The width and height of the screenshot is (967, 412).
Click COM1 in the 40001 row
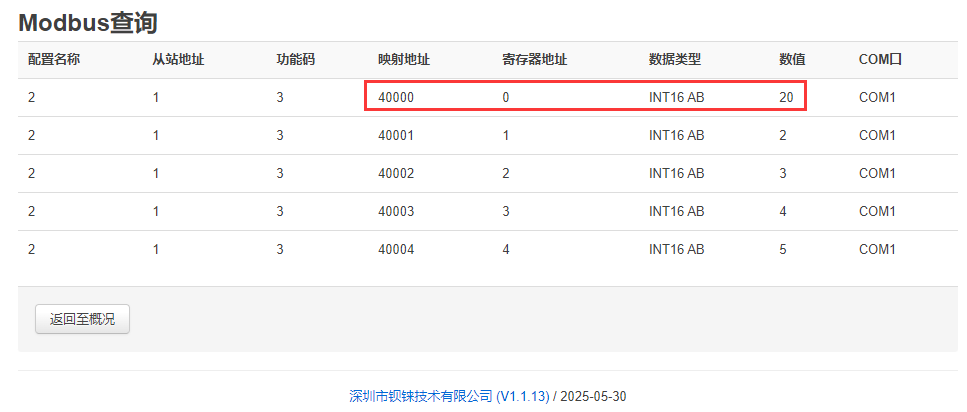tap(877, 136)
